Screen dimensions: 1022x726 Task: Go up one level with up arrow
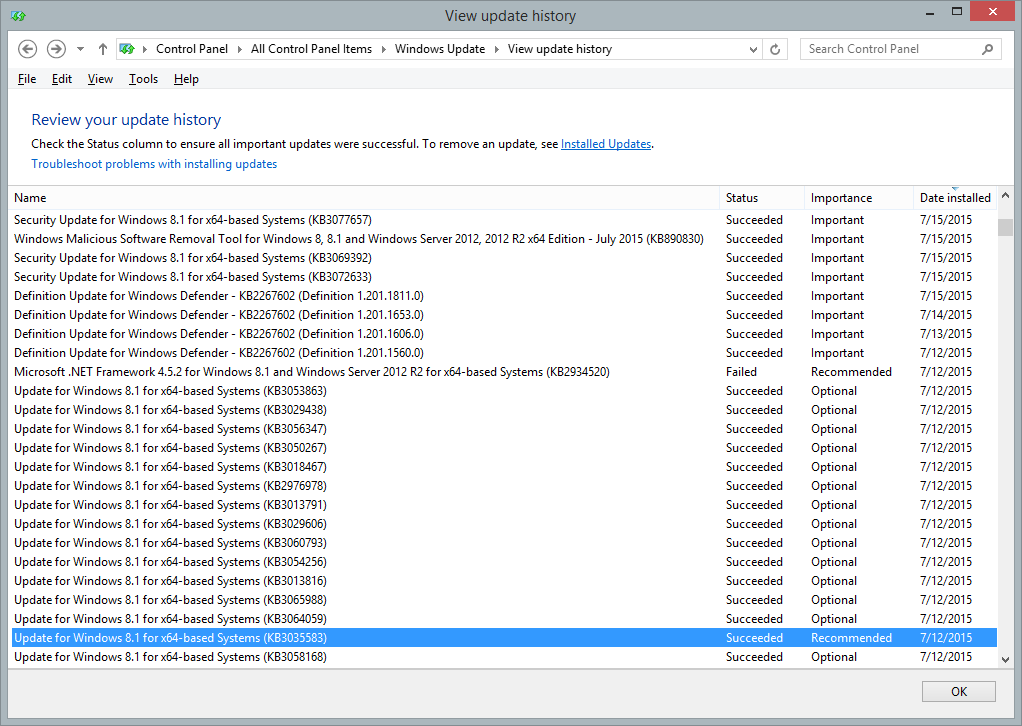103,49
